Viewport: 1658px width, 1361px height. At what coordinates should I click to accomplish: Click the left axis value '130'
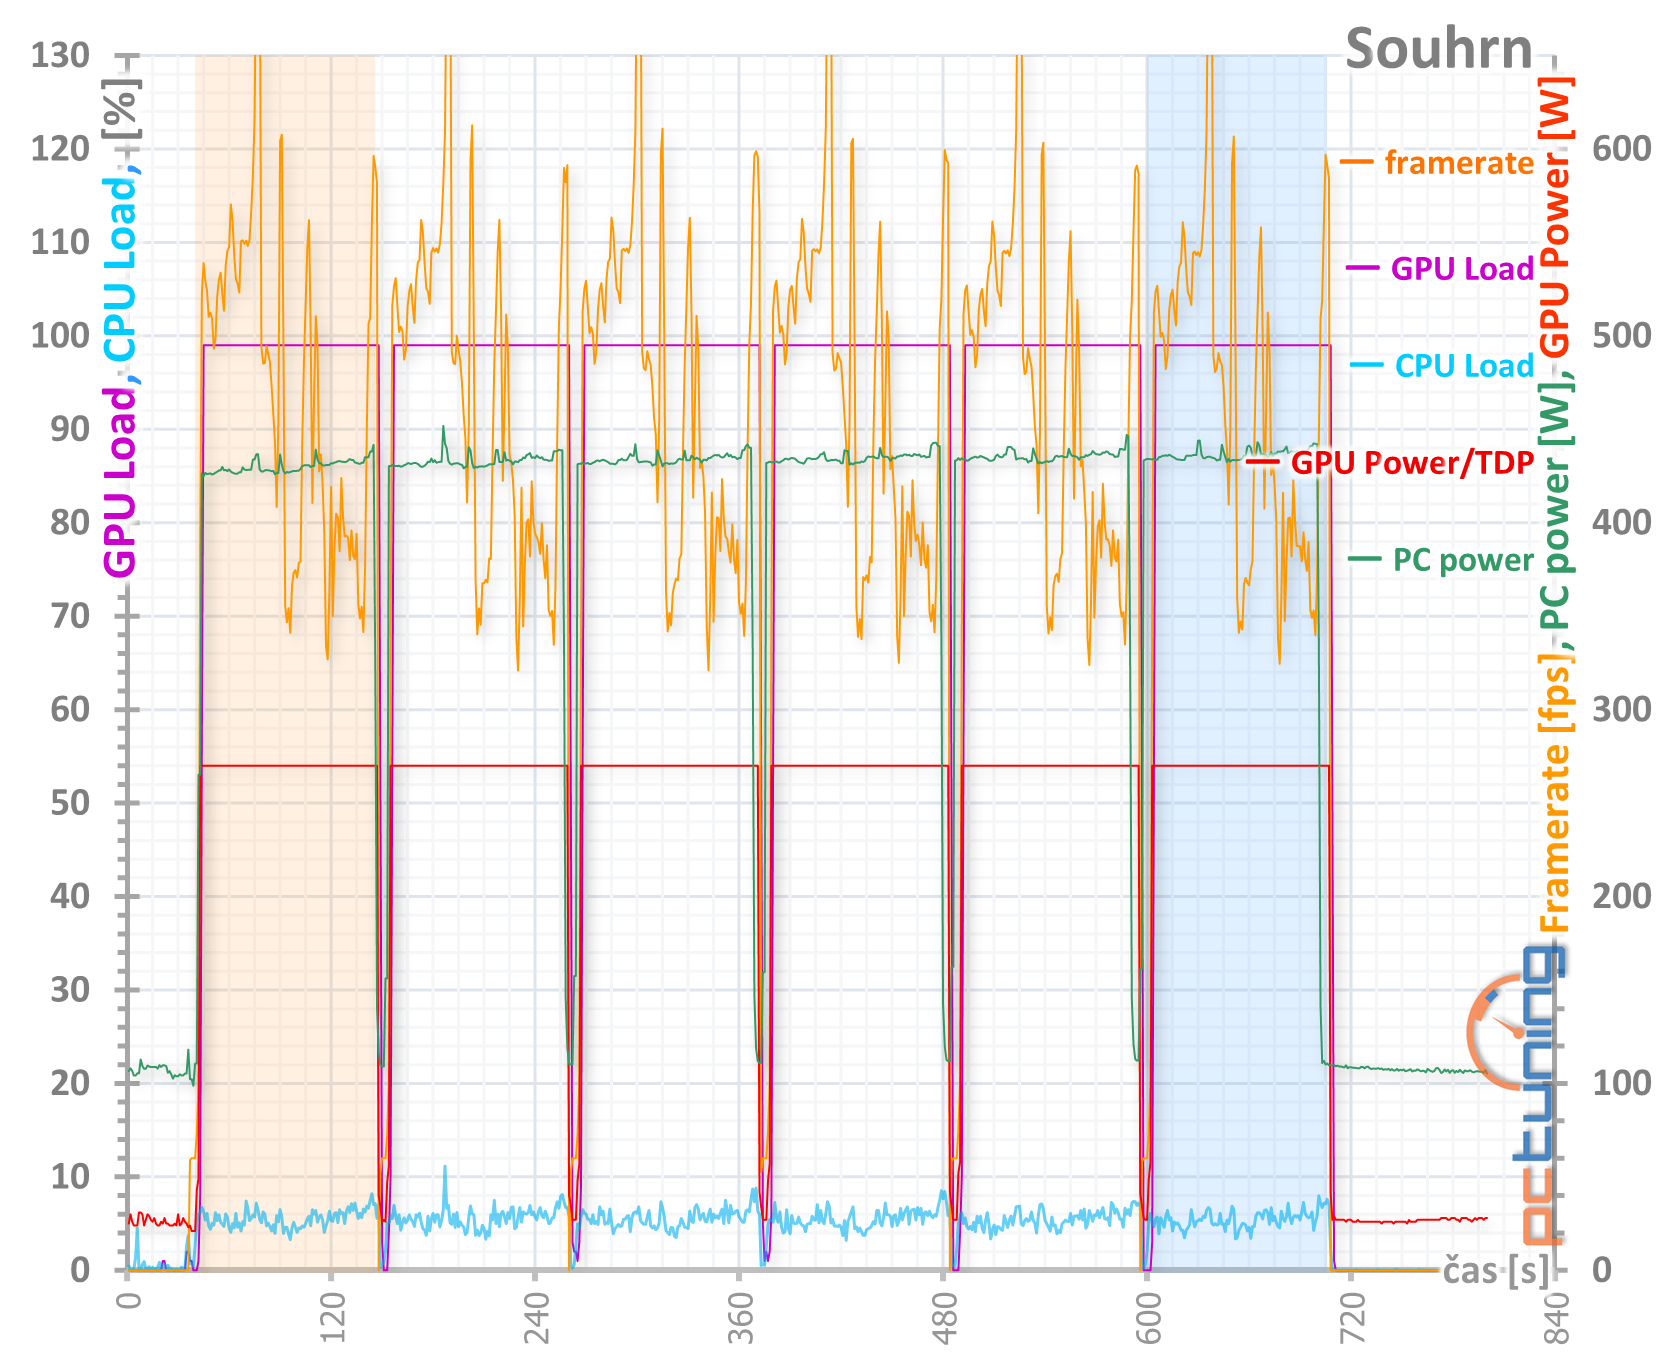point(60,56)
